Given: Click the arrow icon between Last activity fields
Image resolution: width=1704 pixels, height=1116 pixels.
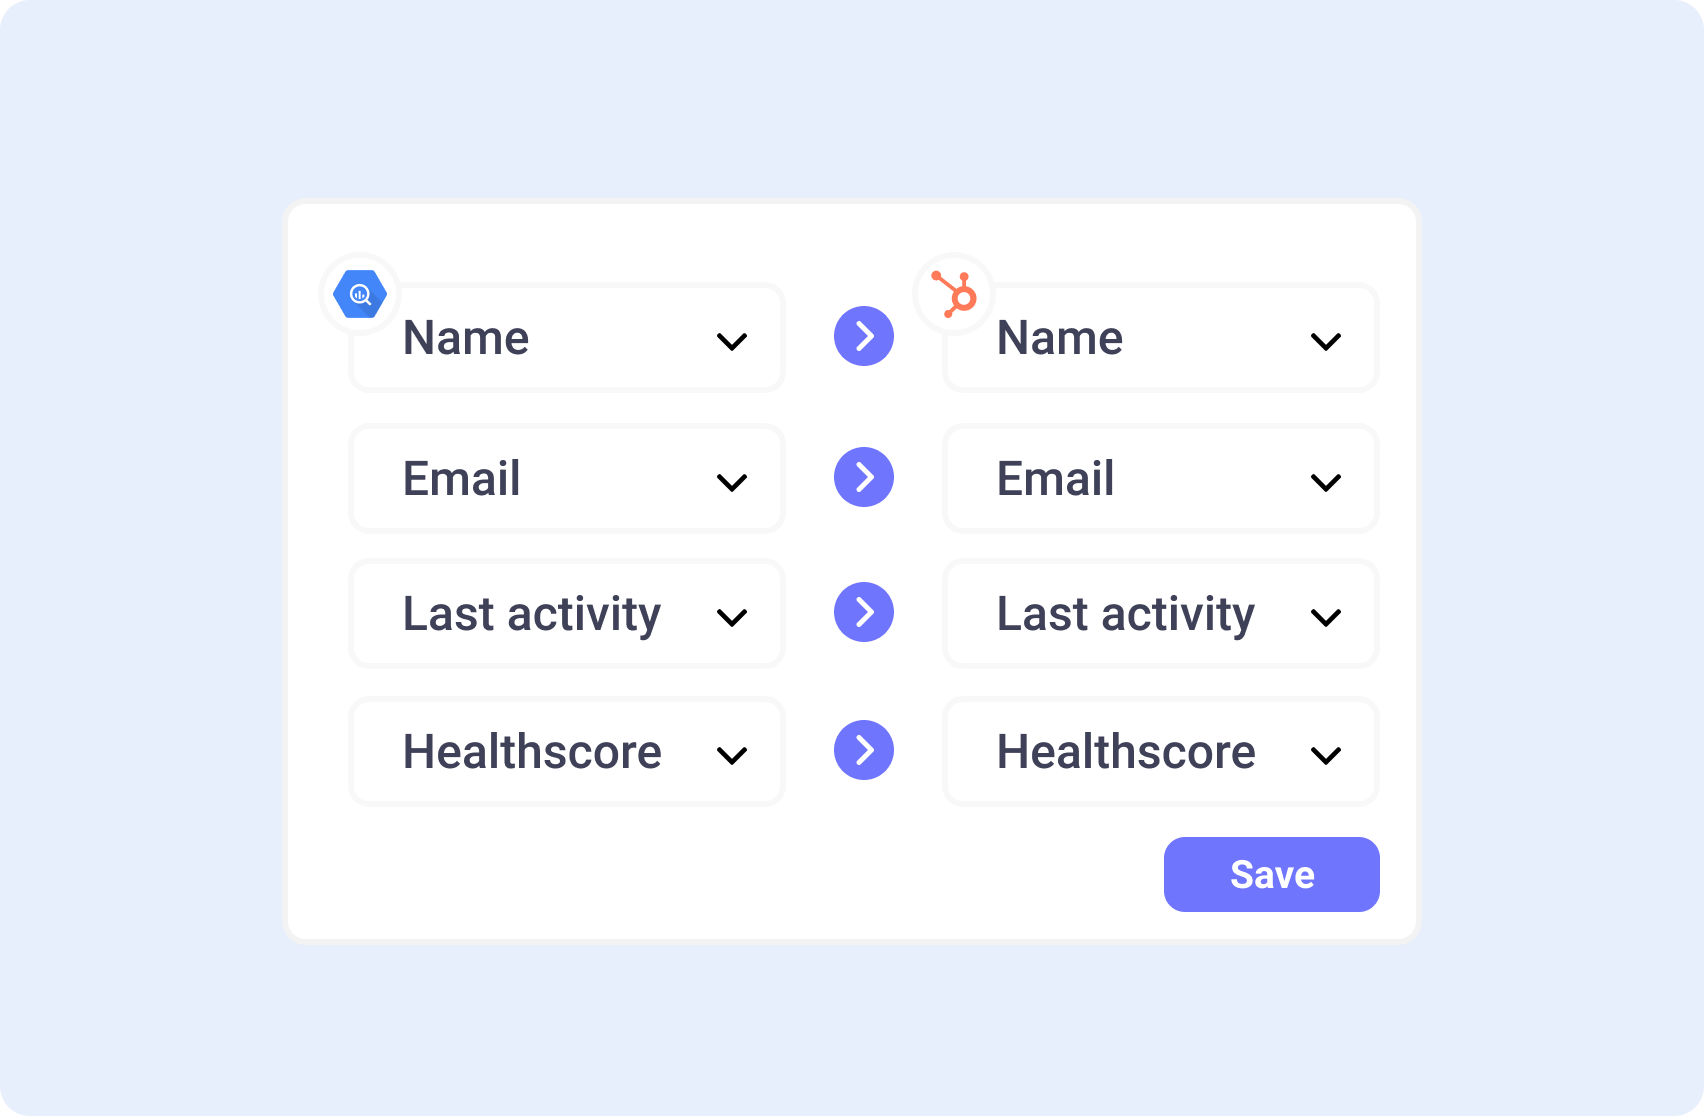Looking at the screenshot, I should pos(864,612).
